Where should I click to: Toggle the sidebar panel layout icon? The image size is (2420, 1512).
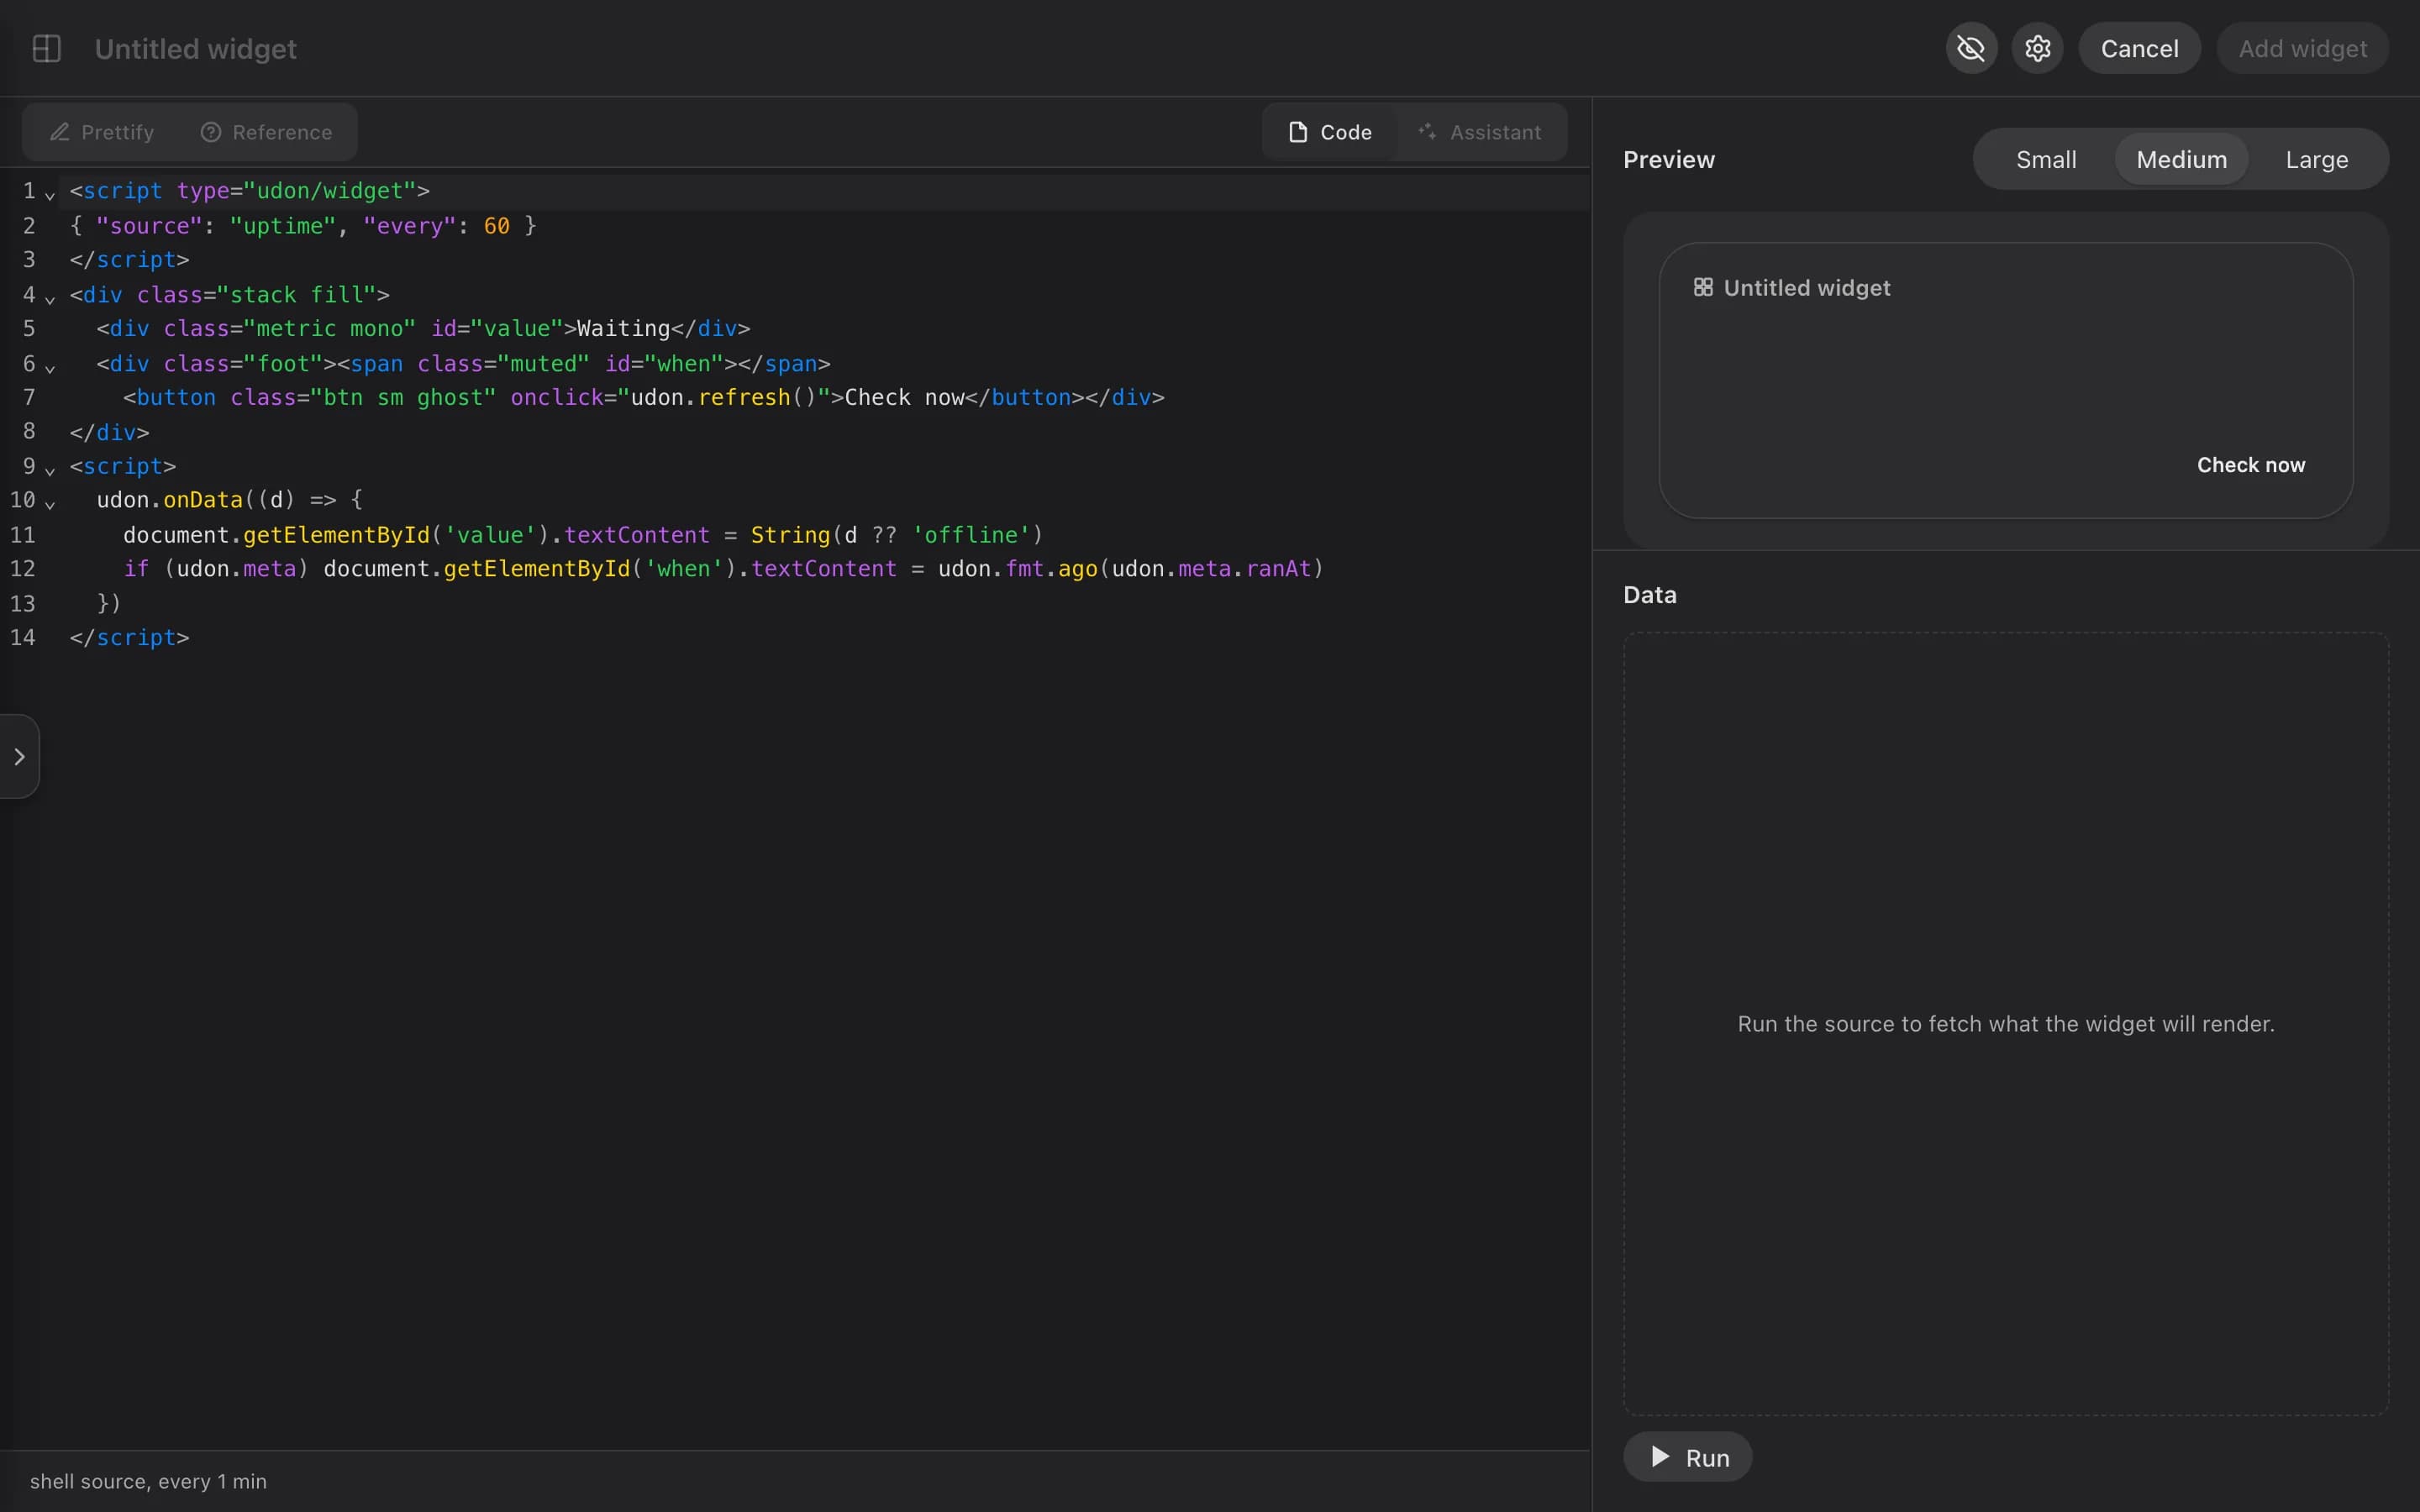coord(46,48)
